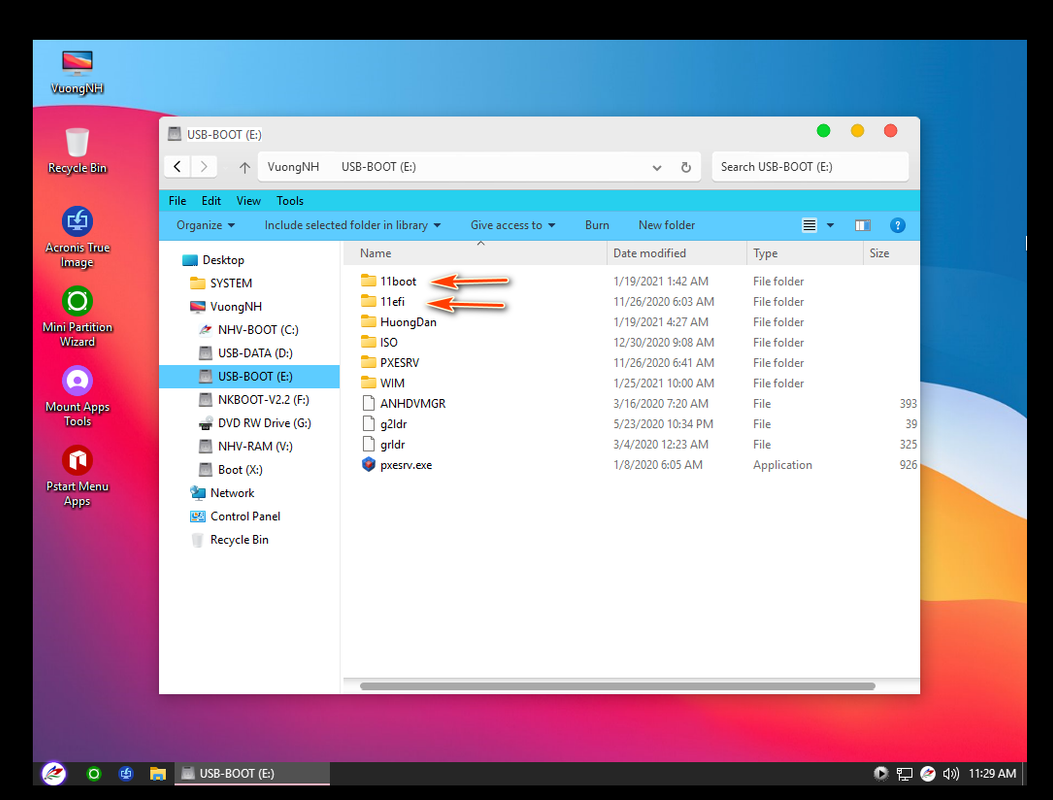Sort by the Type column header
1053x800 pixels.
(x=805, y=253)
